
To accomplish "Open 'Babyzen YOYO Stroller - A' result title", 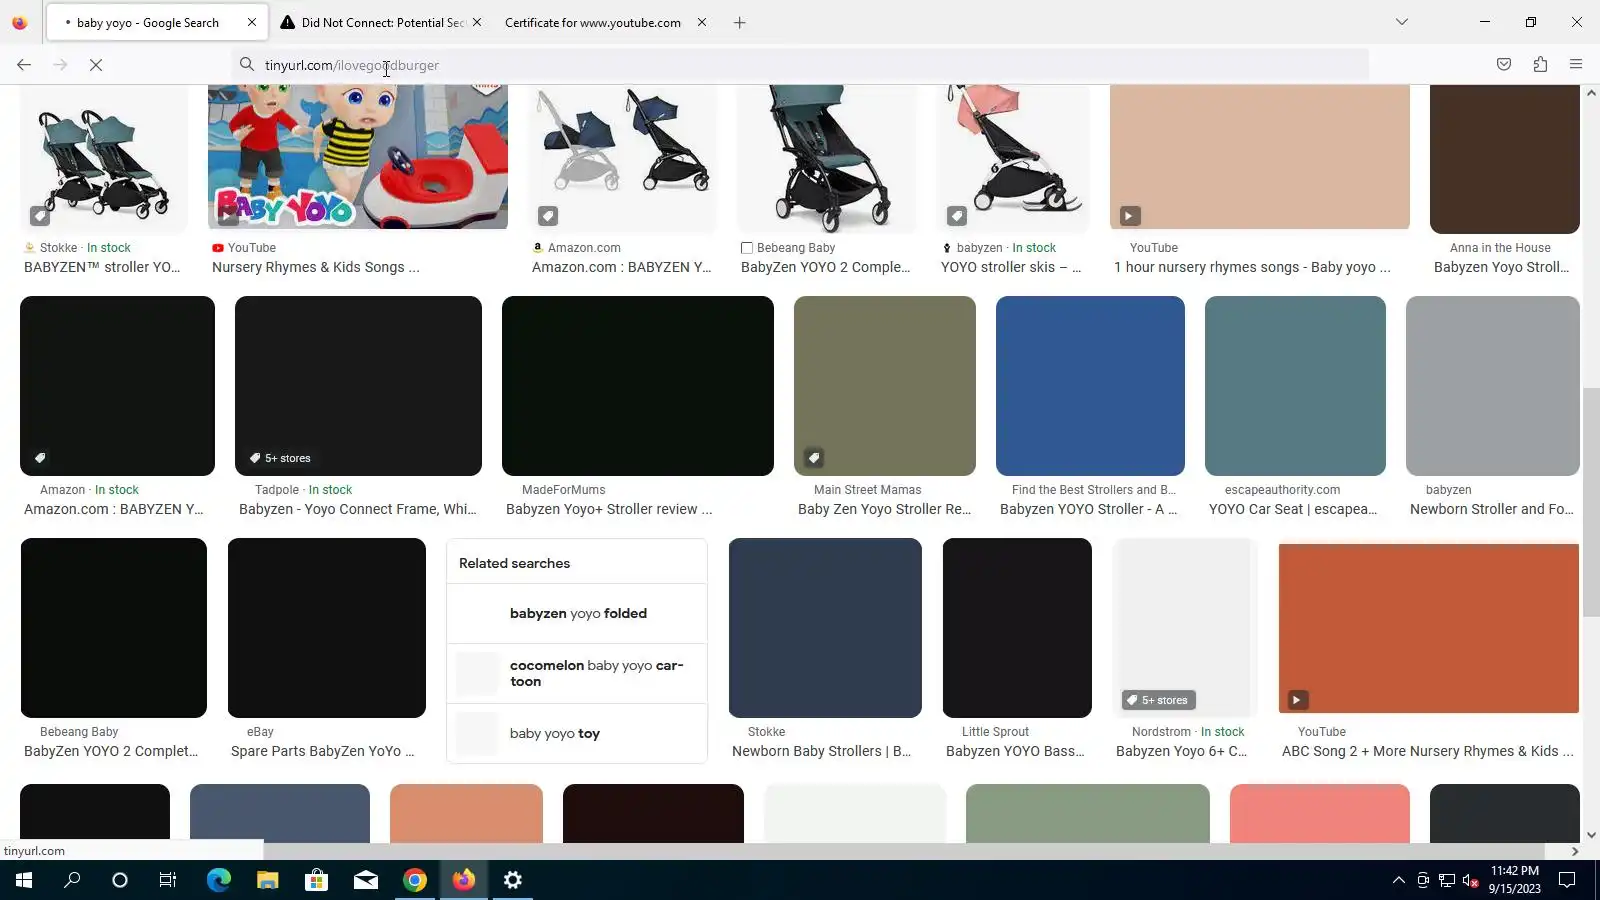I will pos(1088,509).
